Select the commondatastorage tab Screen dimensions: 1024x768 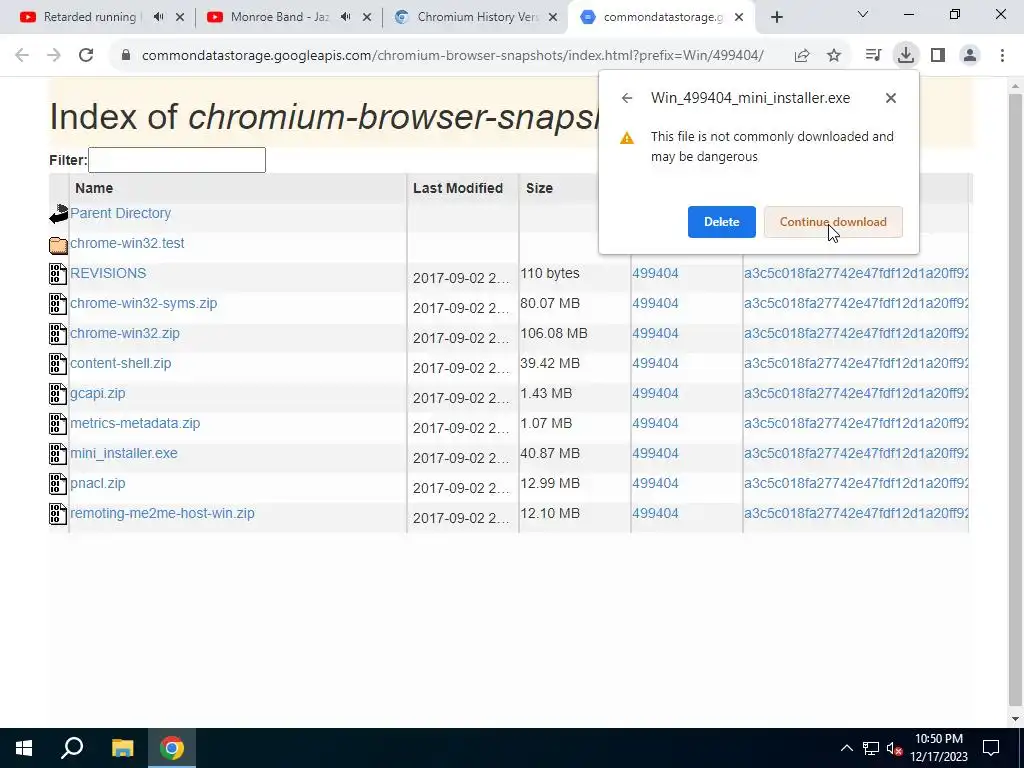coord(663,17)
